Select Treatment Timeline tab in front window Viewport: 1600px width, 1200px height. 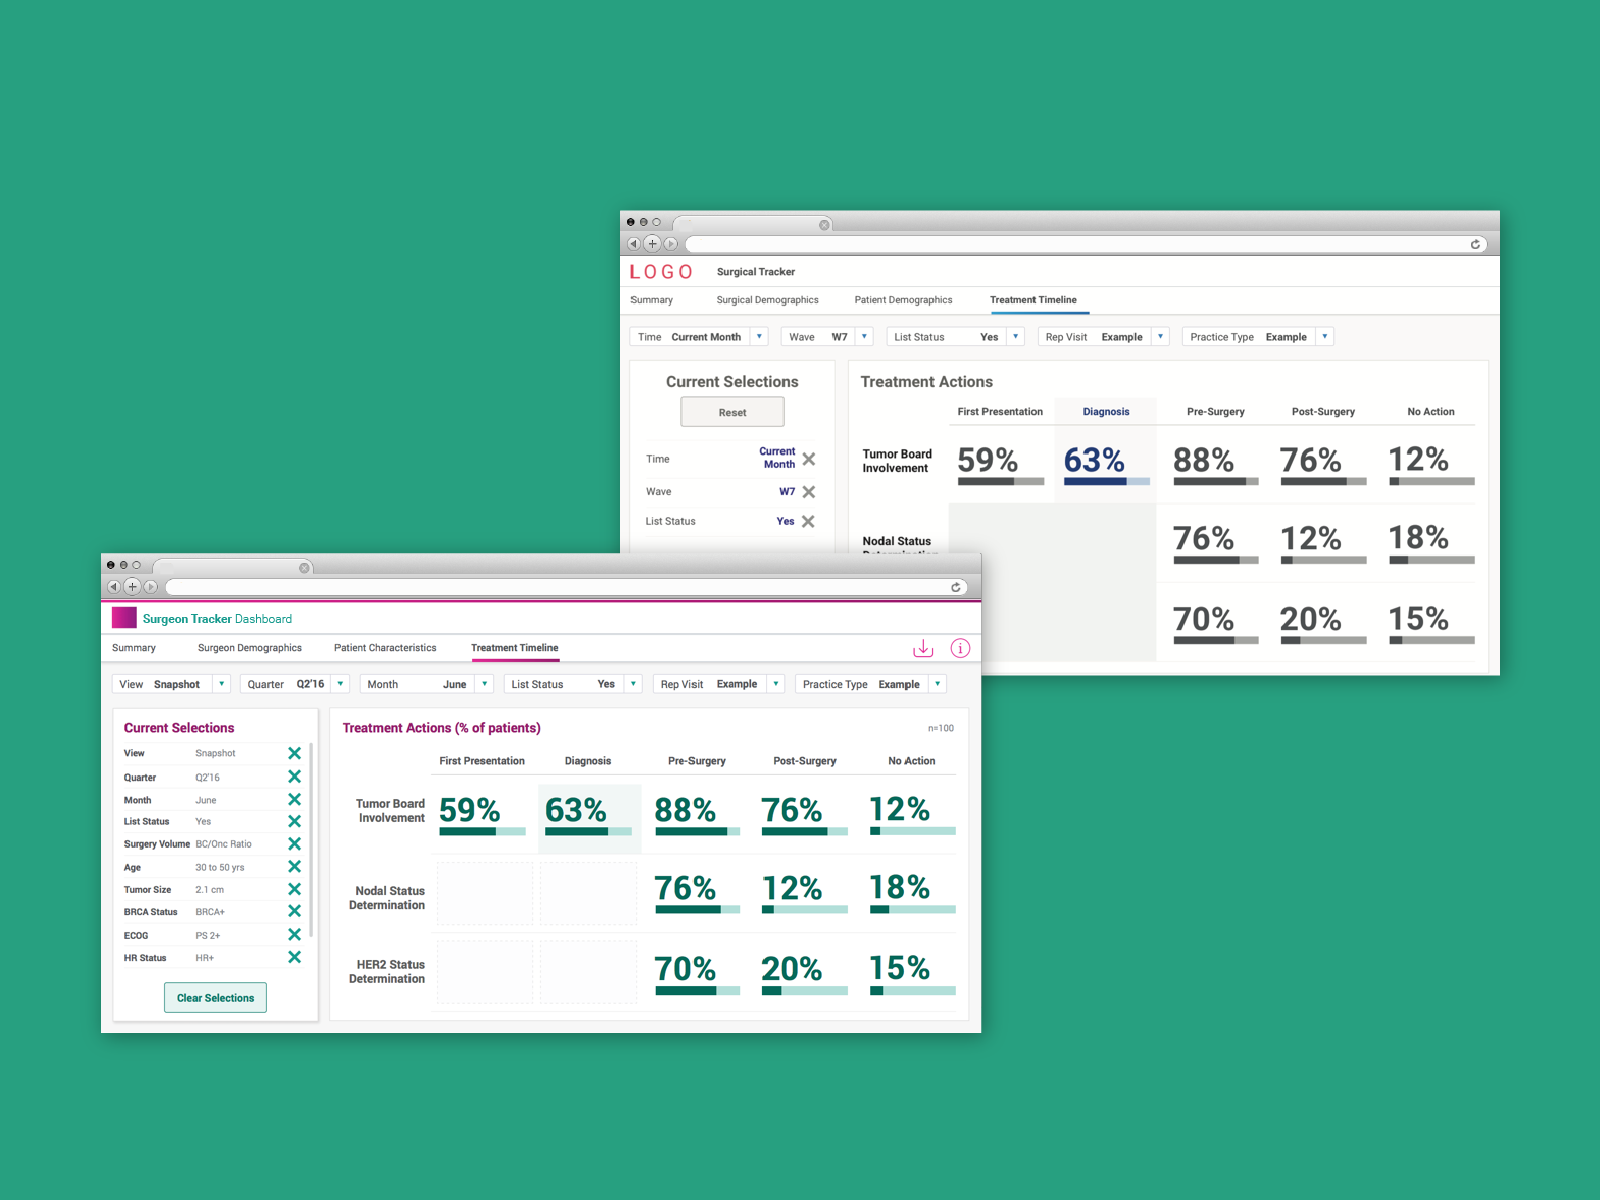(515, 648)
